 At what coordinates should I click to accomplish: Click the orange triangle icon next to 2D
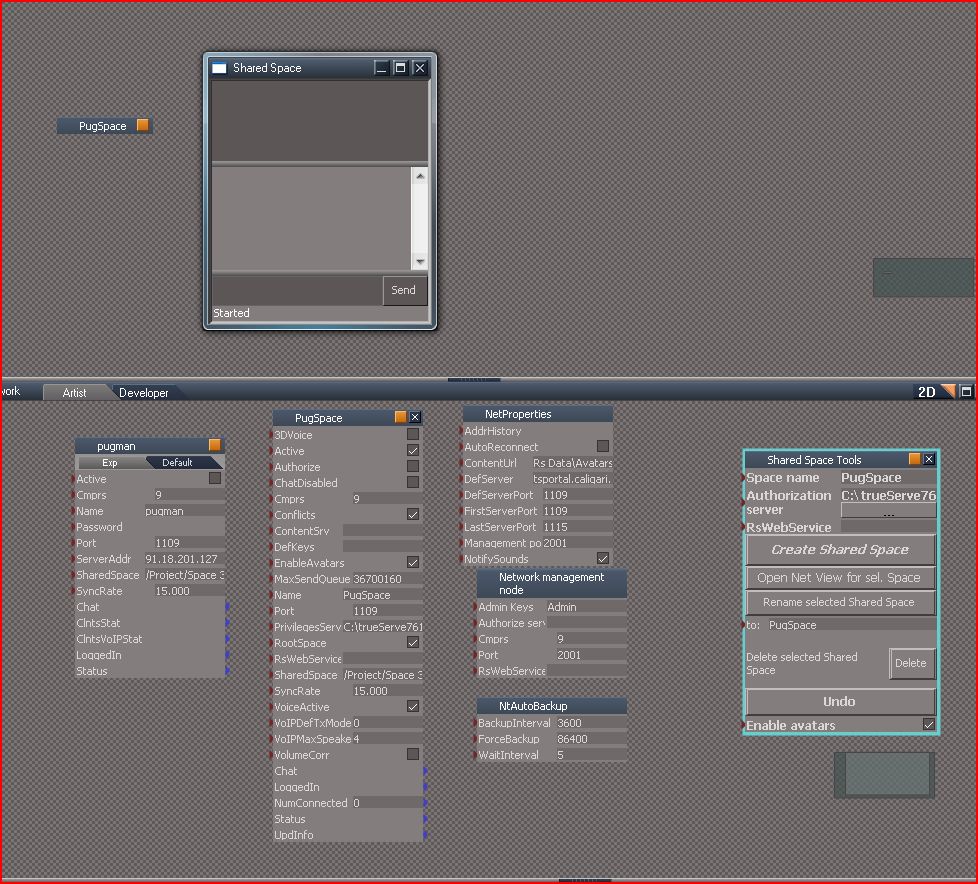pyautogui.click(x=948, y=391)
